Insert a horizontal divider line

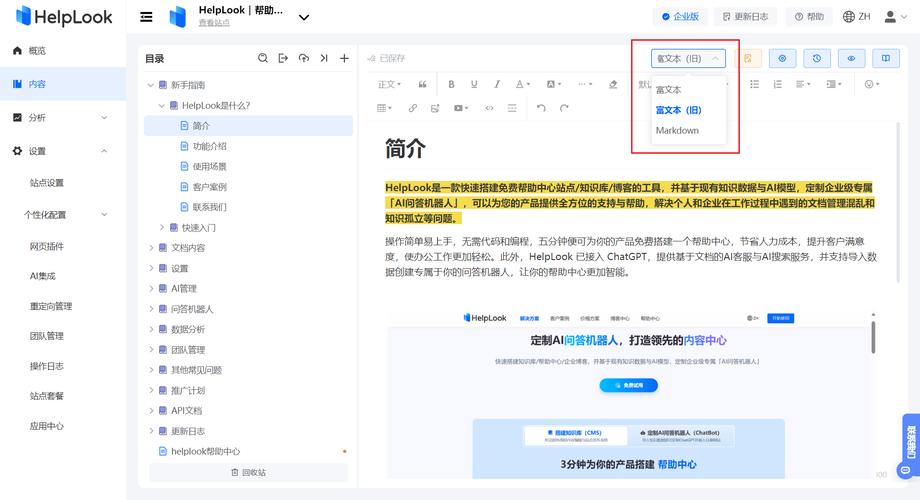pyautogui.click(x=512, y=108)
